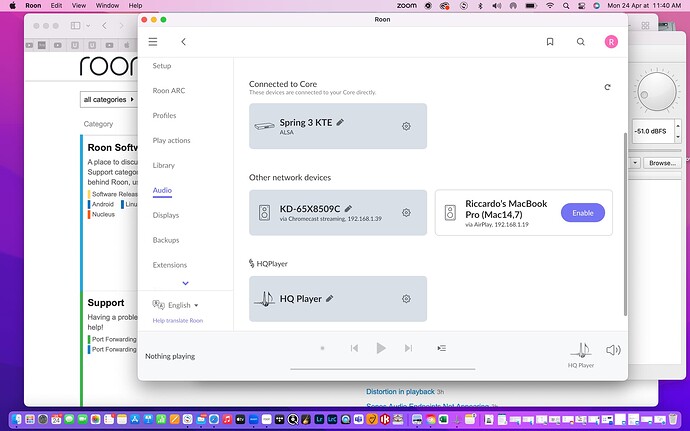Open the Window menu in menu bar
This screenshot has height=431, width=690.
[x=107, y=5]
